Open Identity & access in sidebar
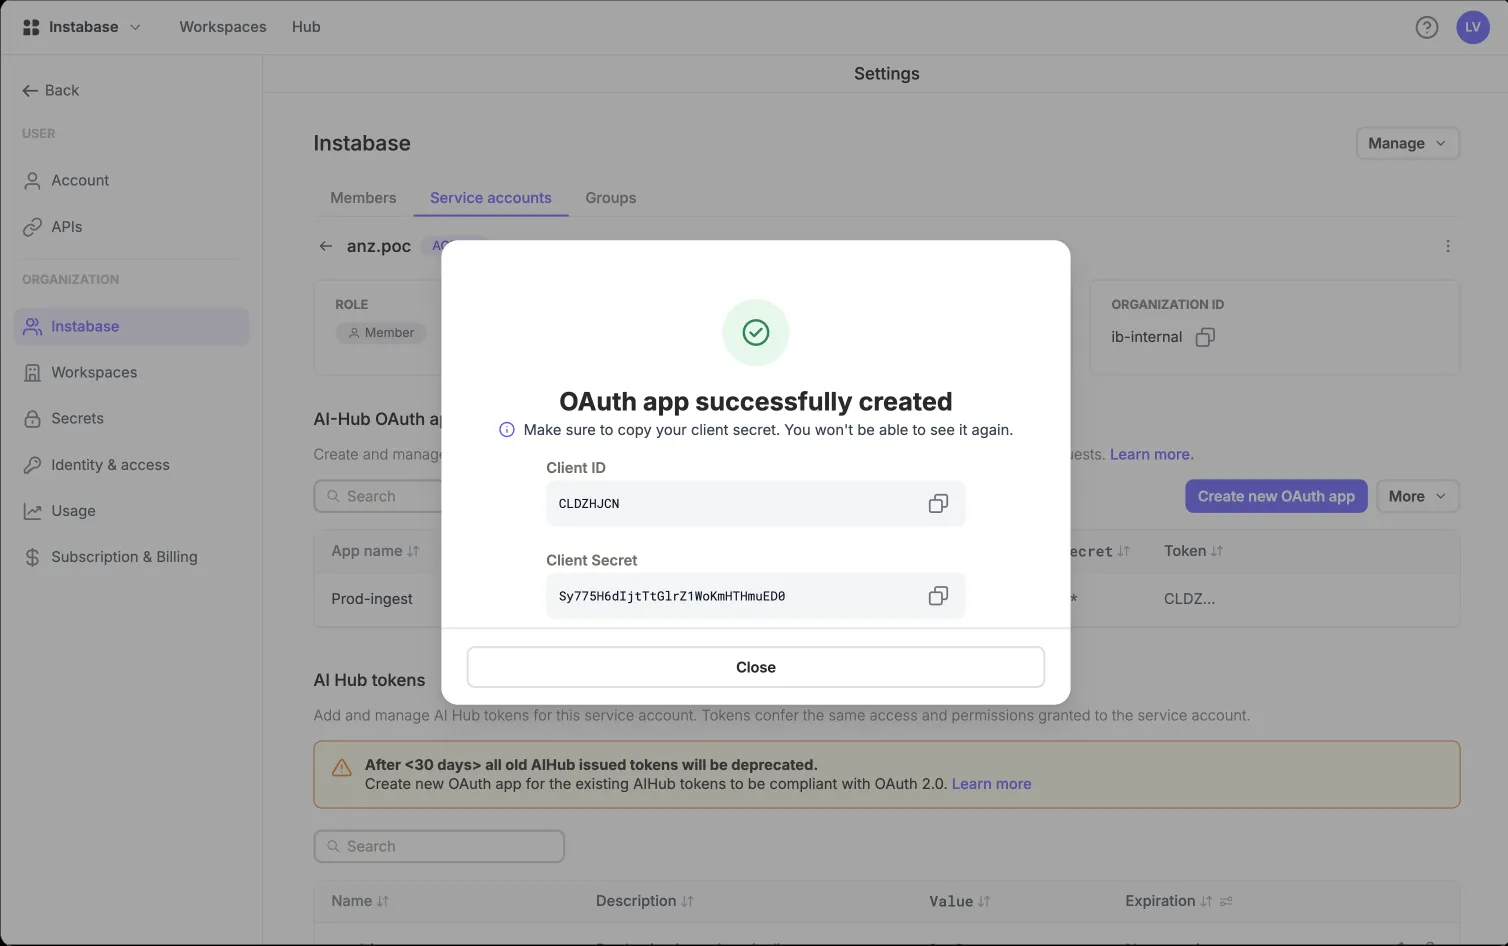Image resolution: width=1508 pixels, height=946 pixels. 131,465
